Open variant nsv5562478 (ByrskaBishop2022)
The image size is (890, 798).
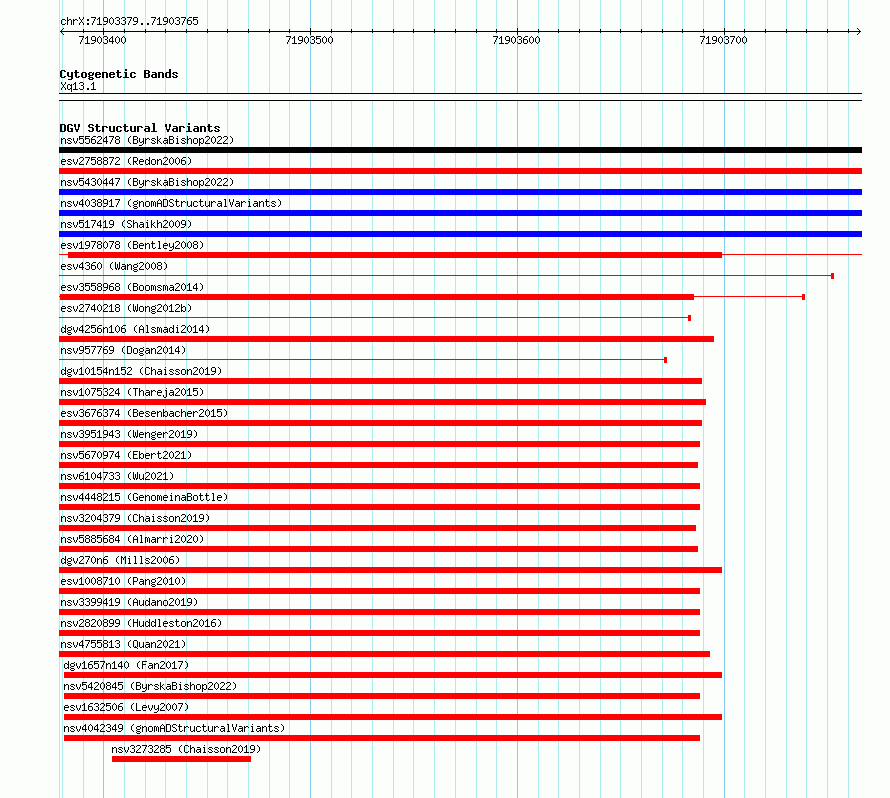[x=147, y=140]
